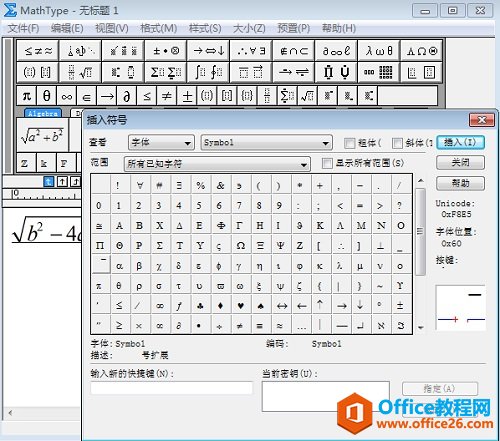Select the ∀ symbol in the grid
This screenshot has height=441, width=500.
(x=140, y=185)
